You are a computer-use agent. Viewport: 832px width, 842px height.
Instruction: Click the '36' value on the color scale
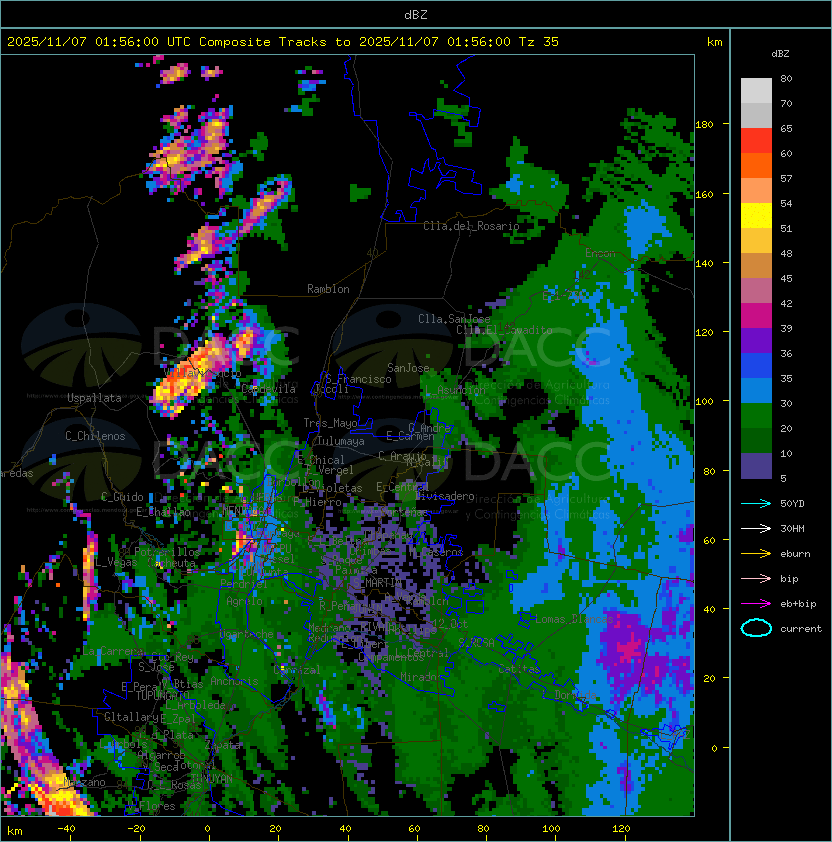(x=786, y=353)
